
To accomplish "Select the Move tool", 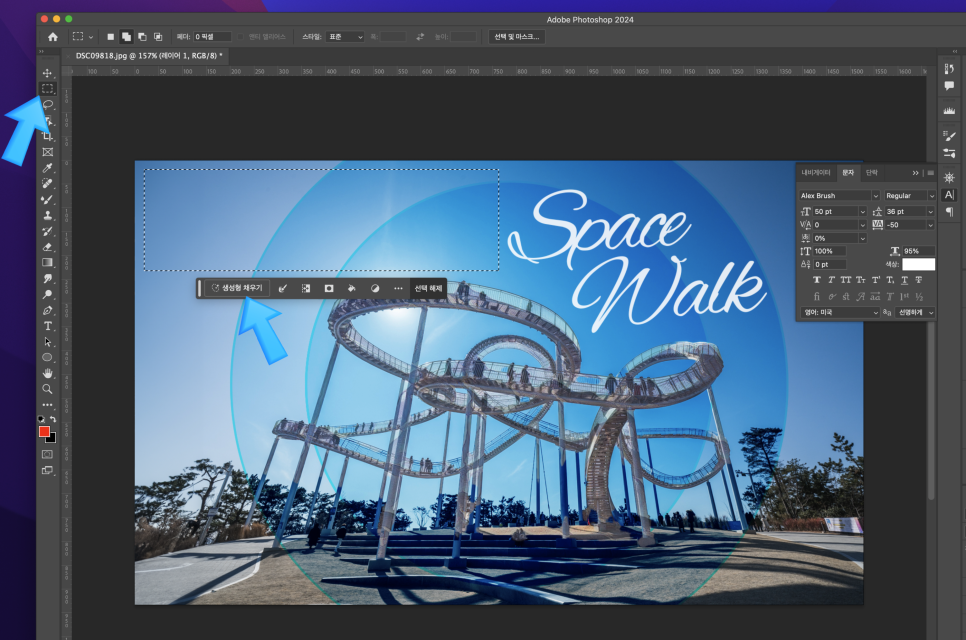I will click(x=47, y=73).
